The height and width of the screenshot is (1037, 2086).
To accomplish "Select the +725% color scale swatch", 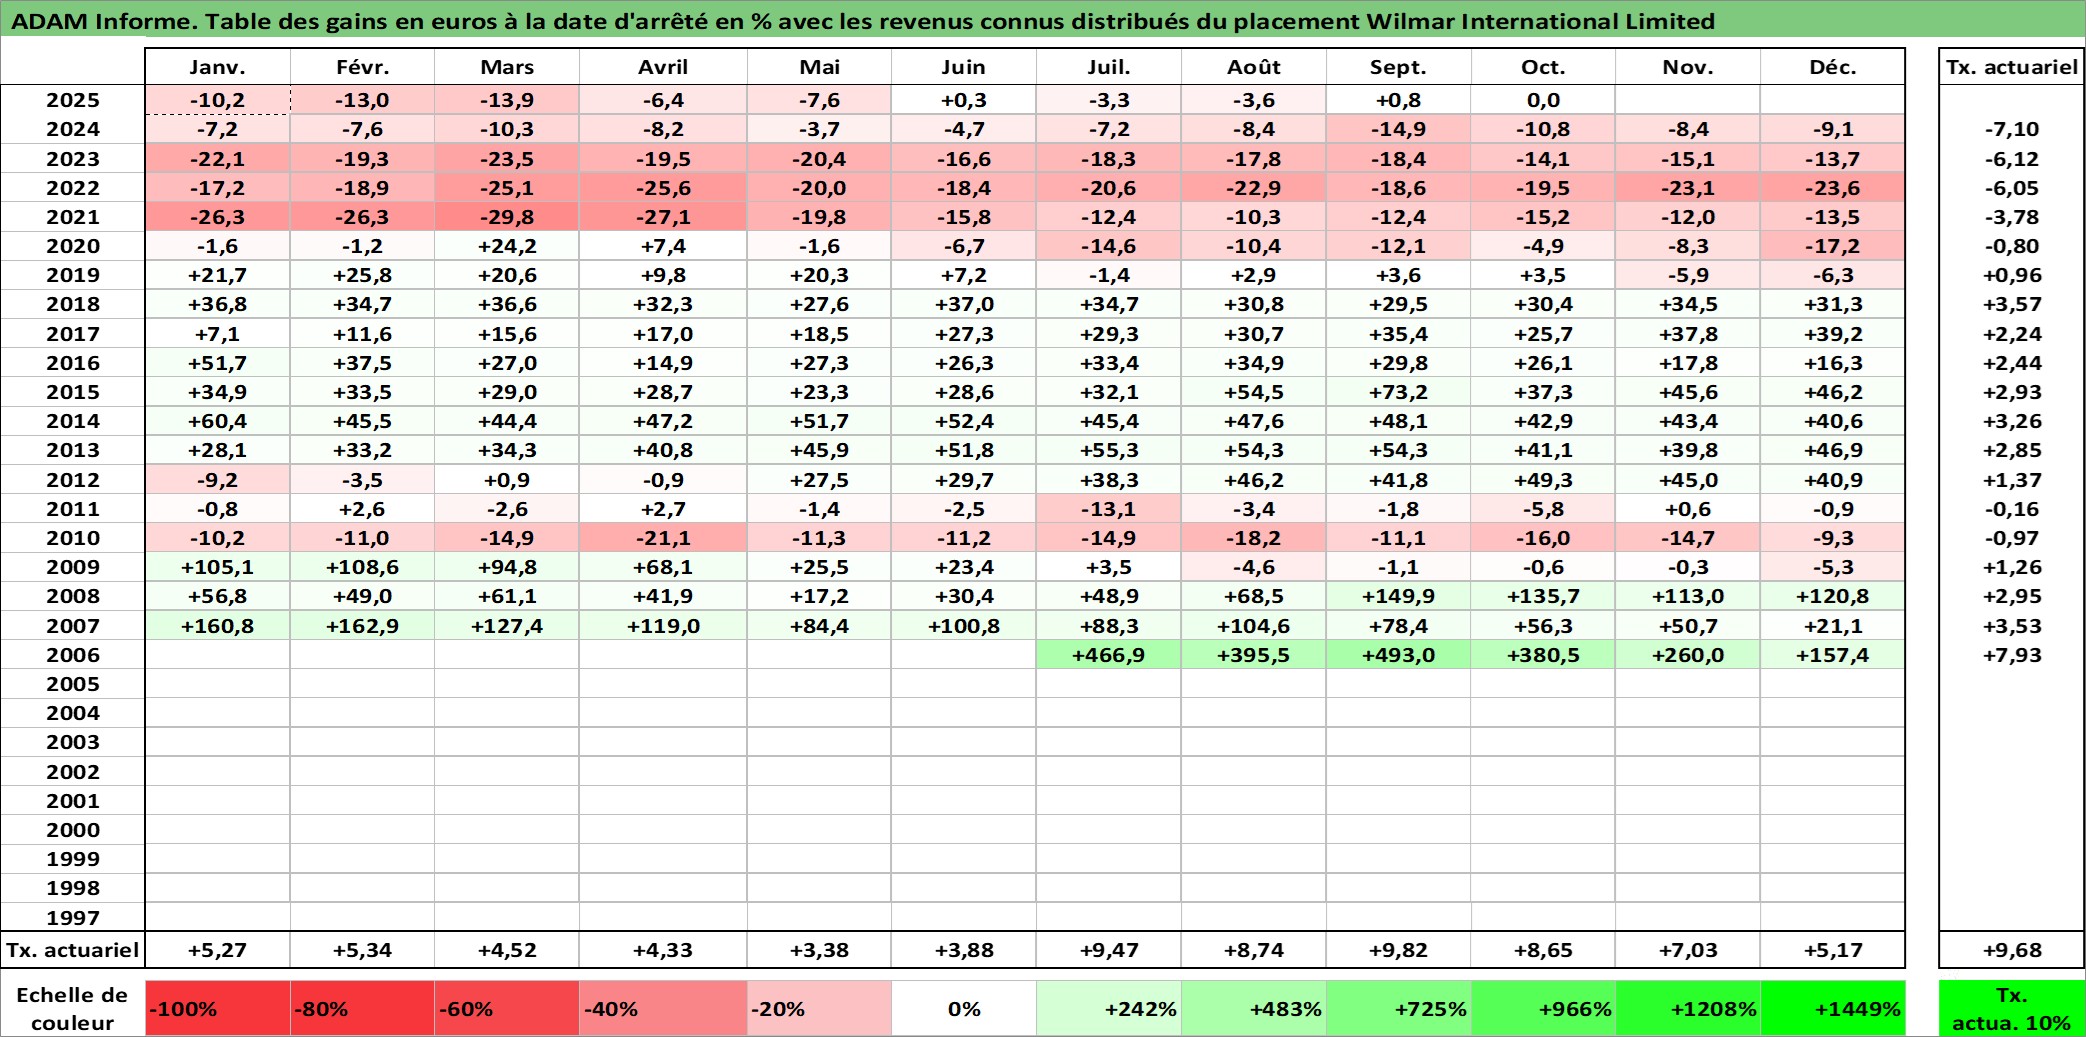I will [1398, 1008].
